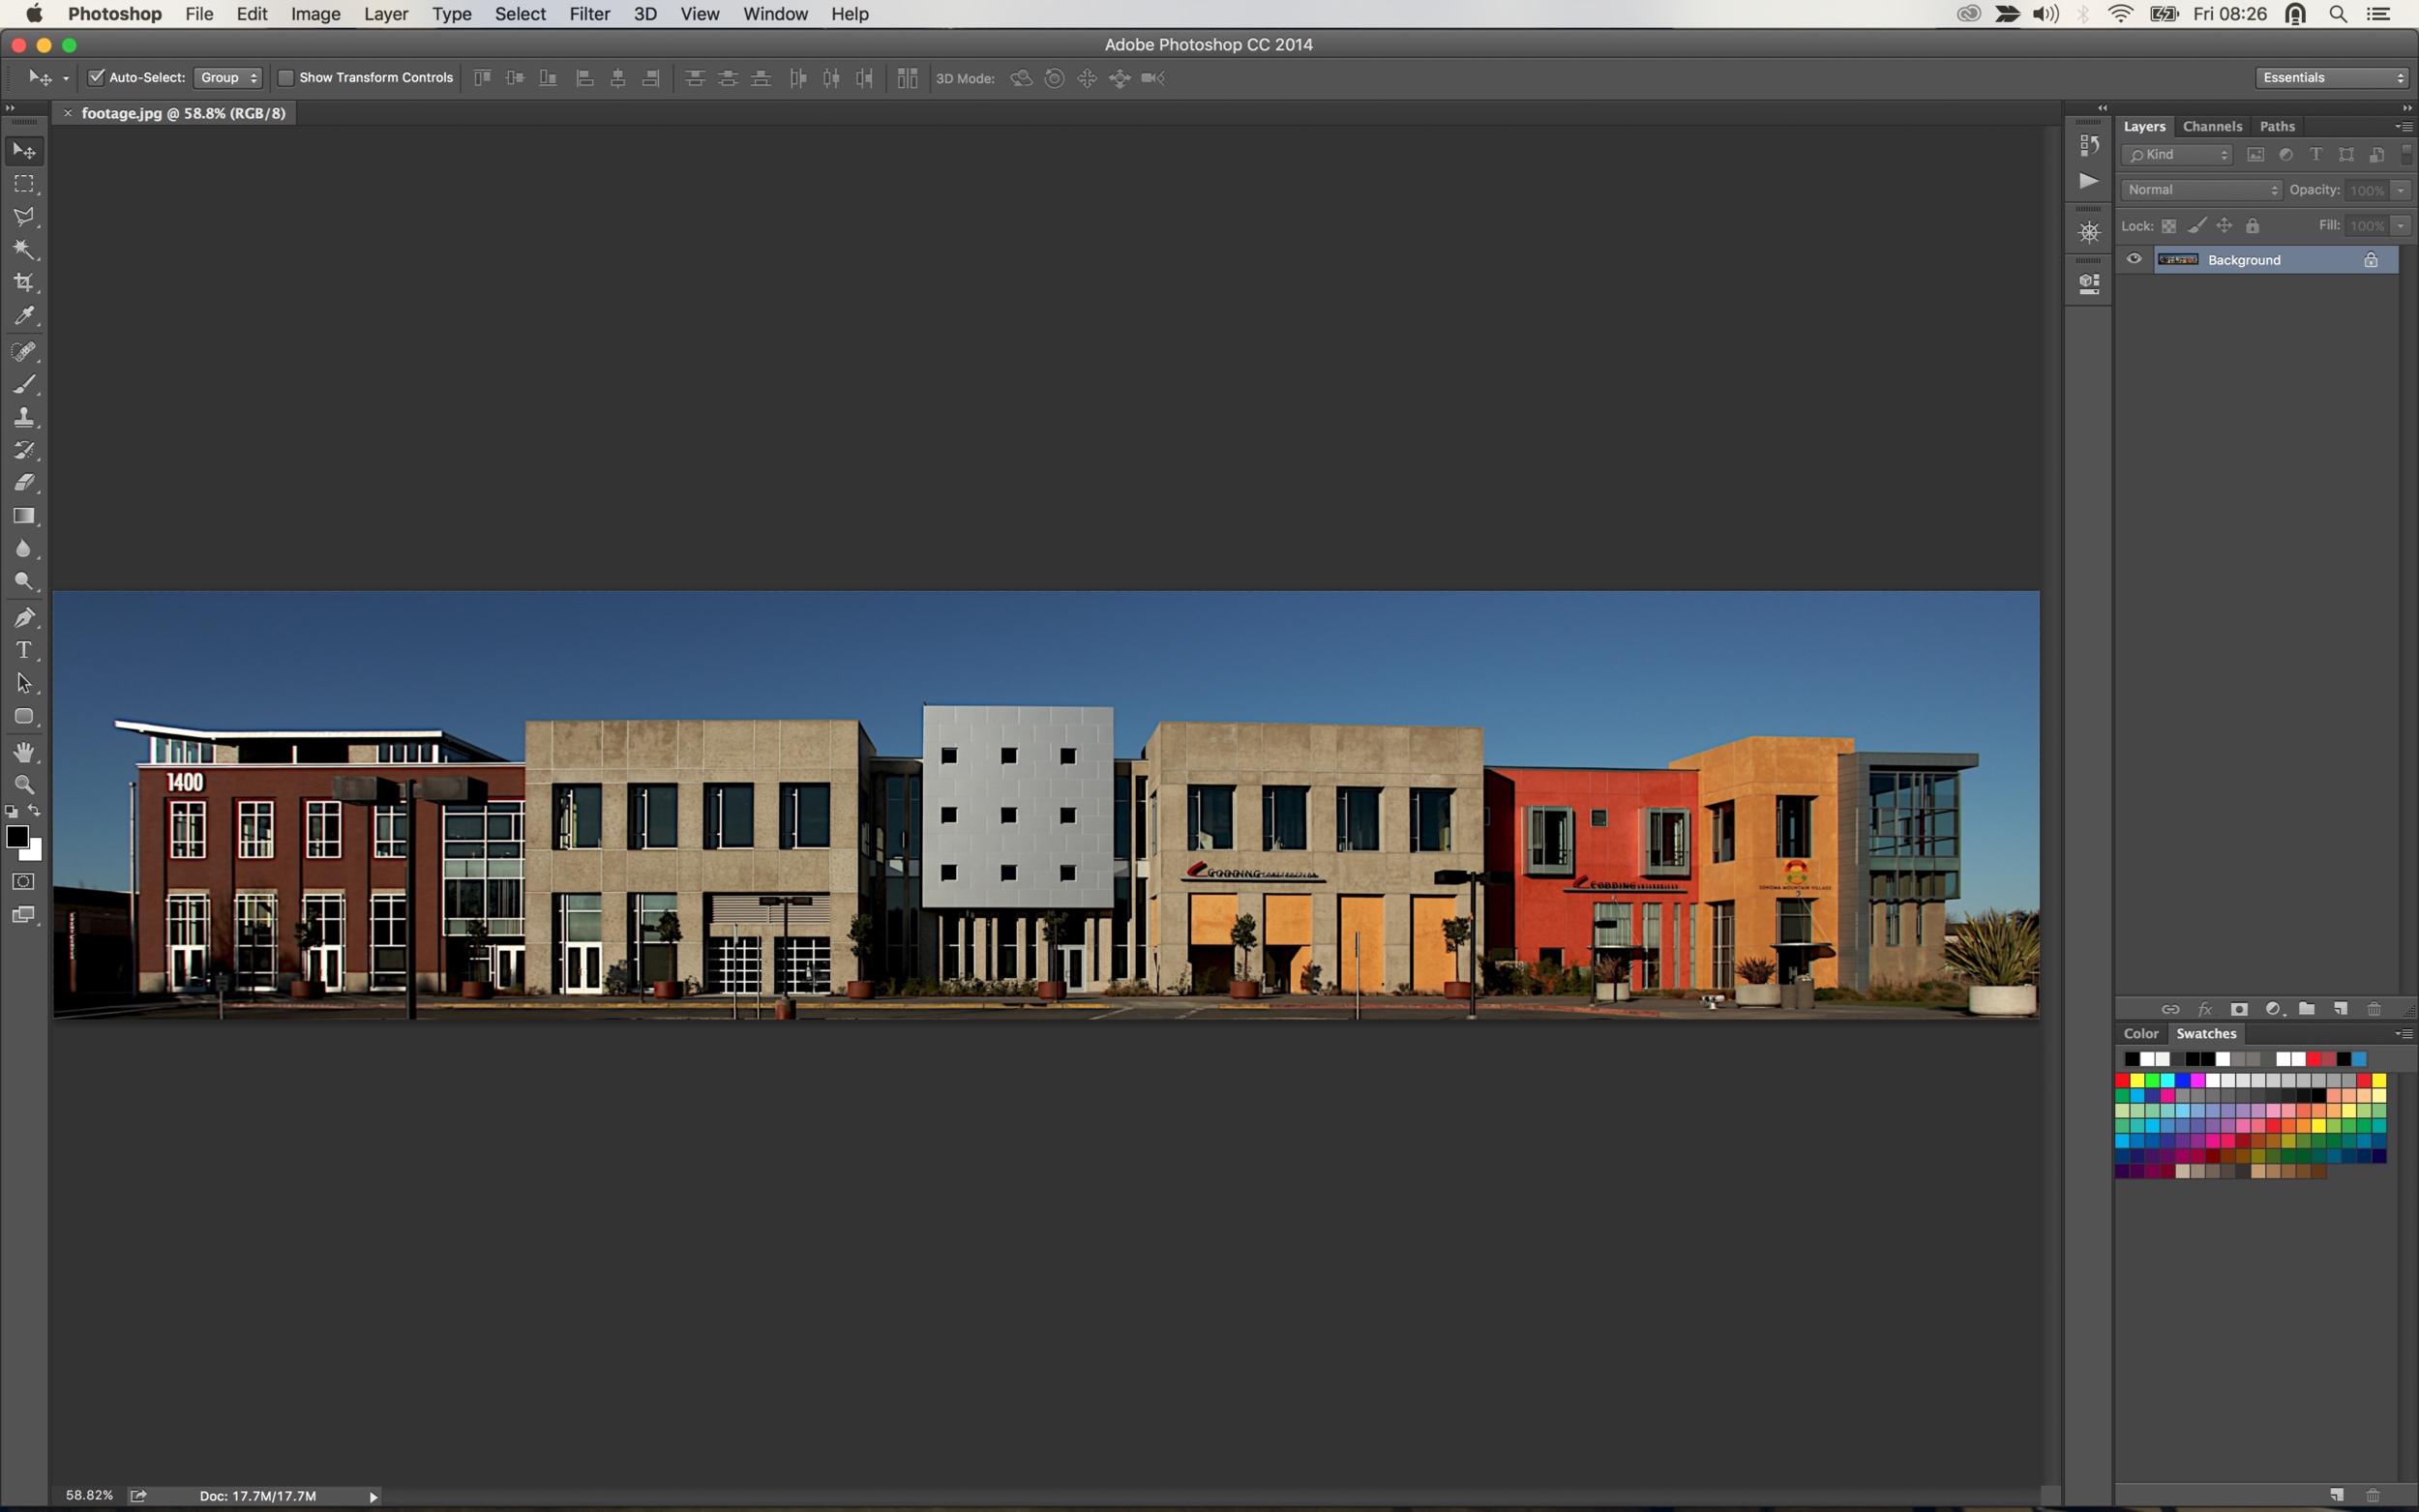This screenshot has height=1512, width=2419.
Task: Toggle lock image pixels
Action: 2197,226
